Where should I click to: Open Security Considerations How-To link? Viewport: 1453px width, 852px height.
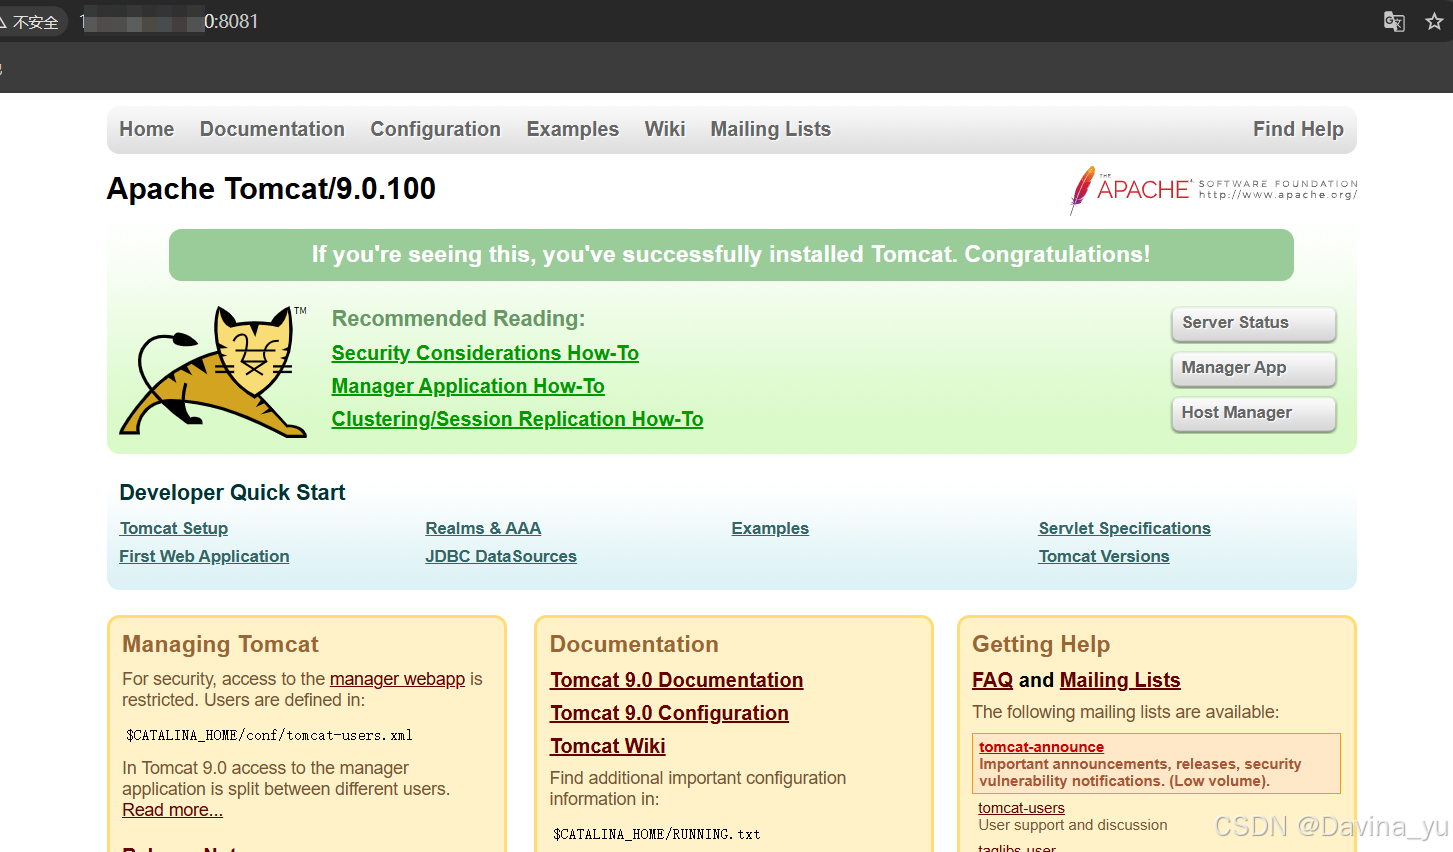pos(485,353)
